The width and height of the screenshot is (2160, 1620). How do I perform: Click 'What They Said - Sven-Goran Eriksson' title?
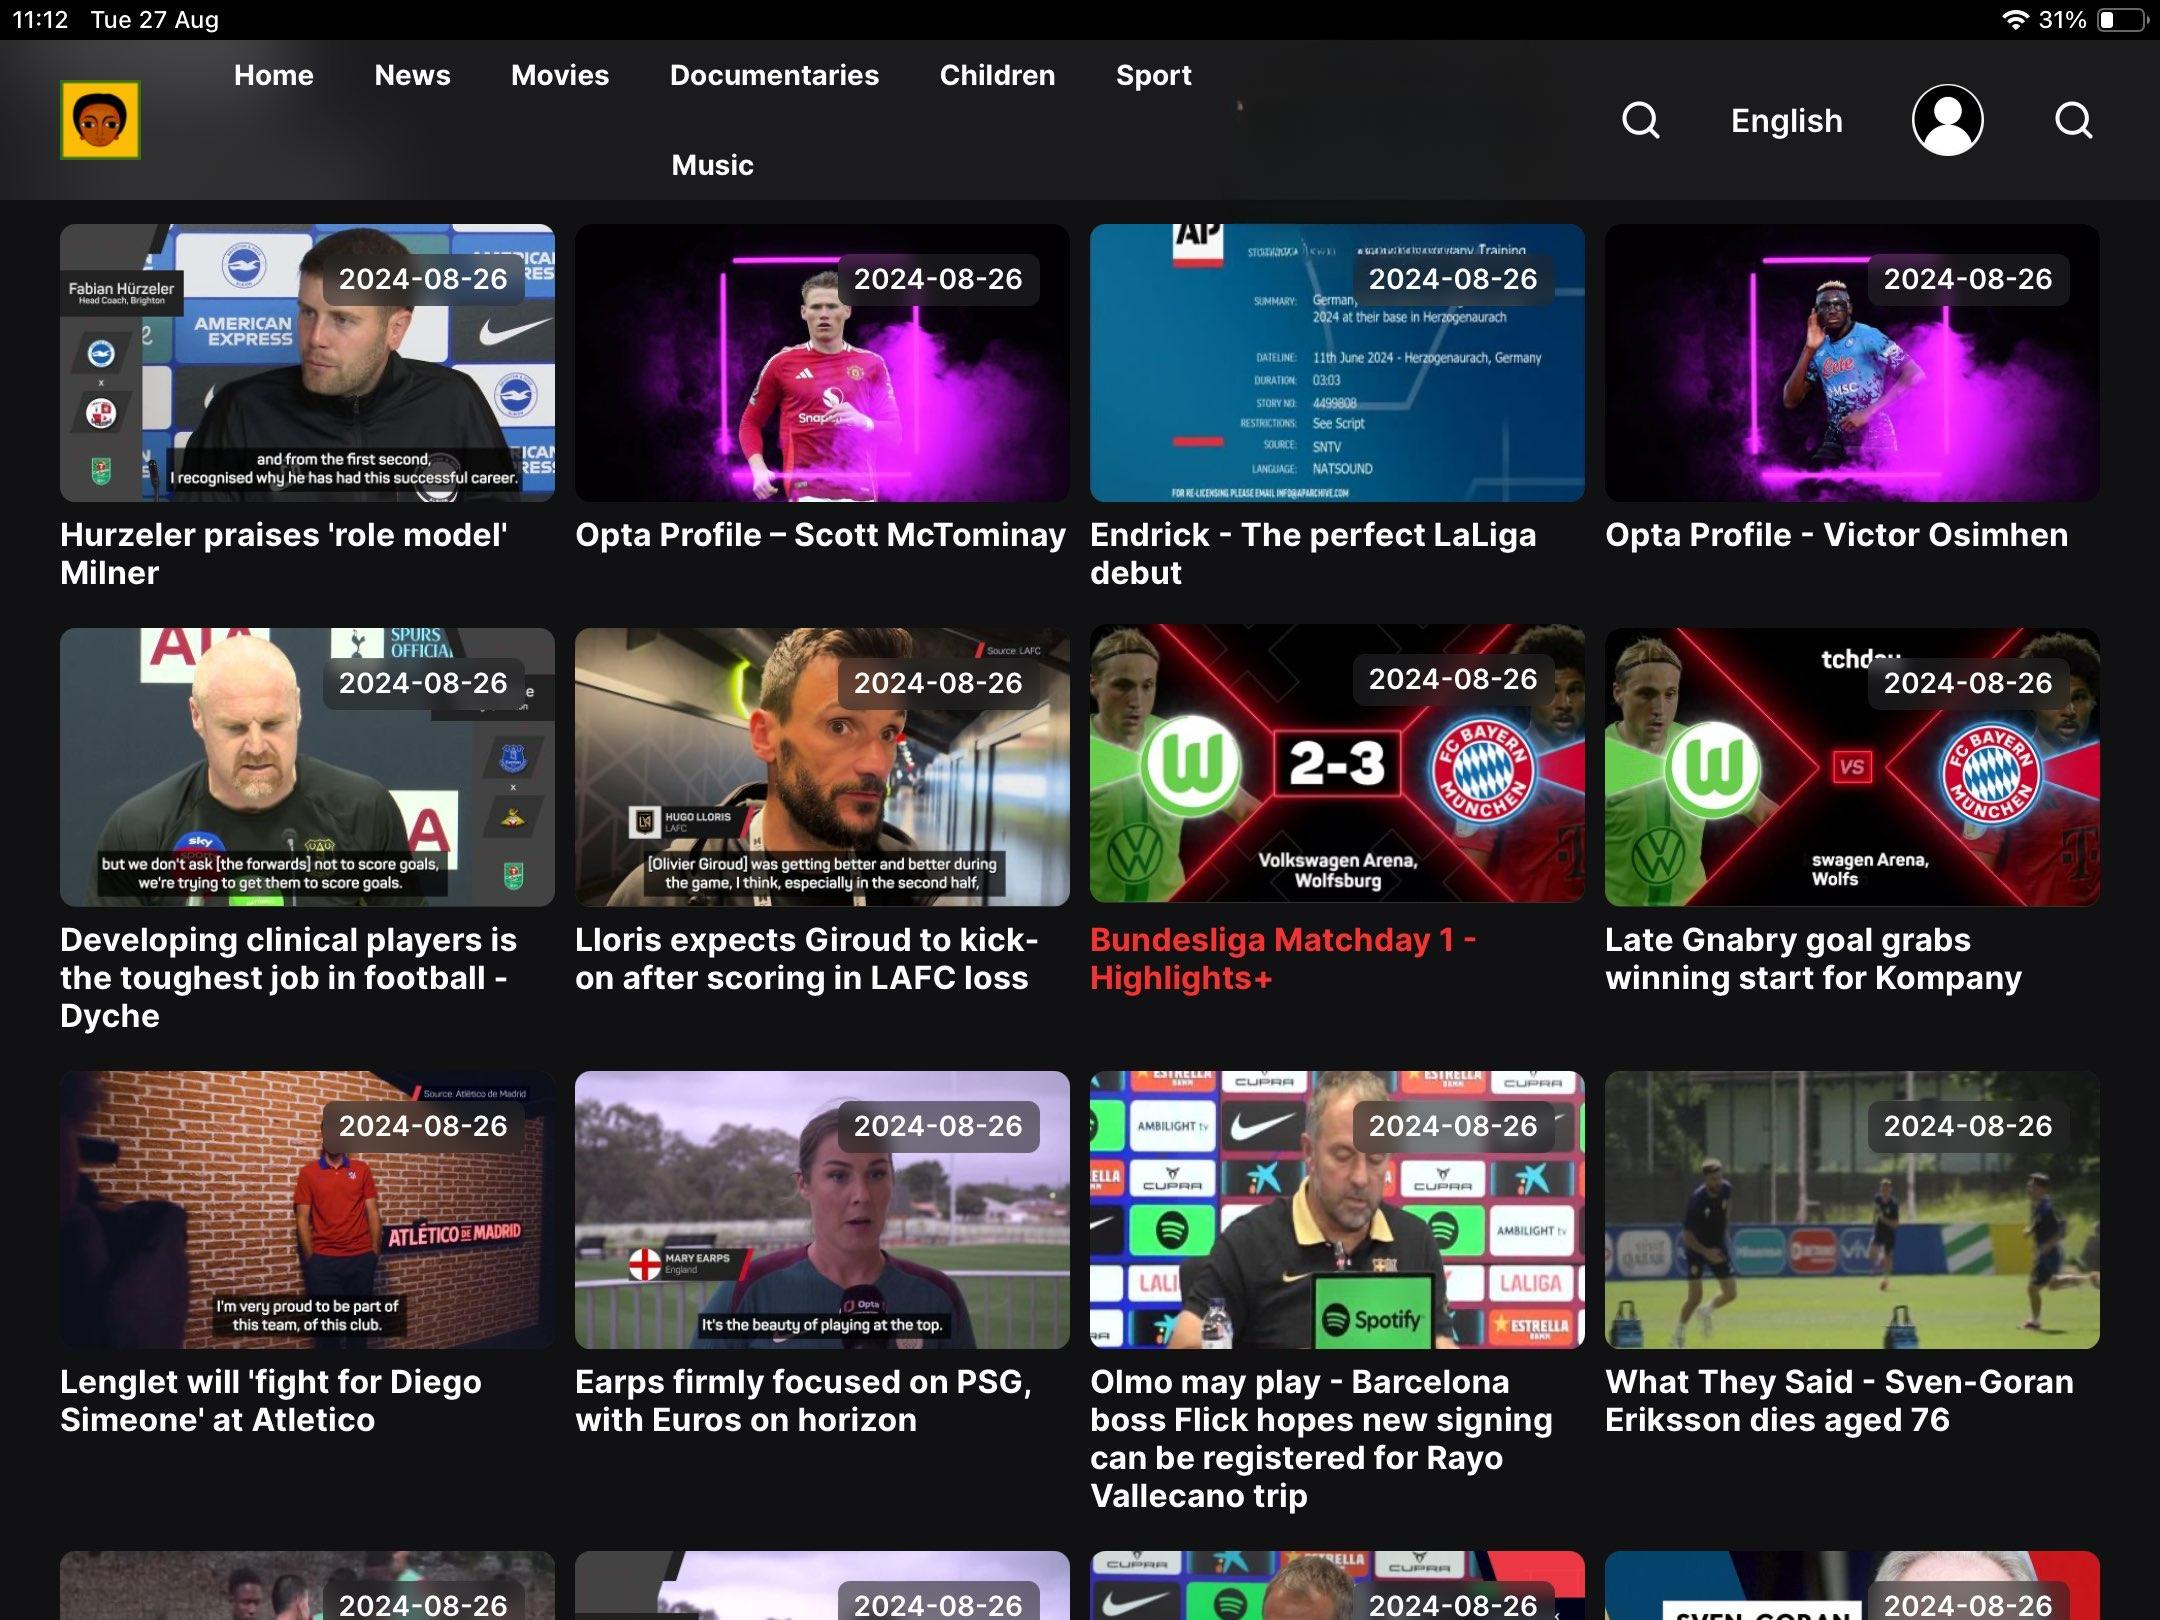[1839, 1401]
